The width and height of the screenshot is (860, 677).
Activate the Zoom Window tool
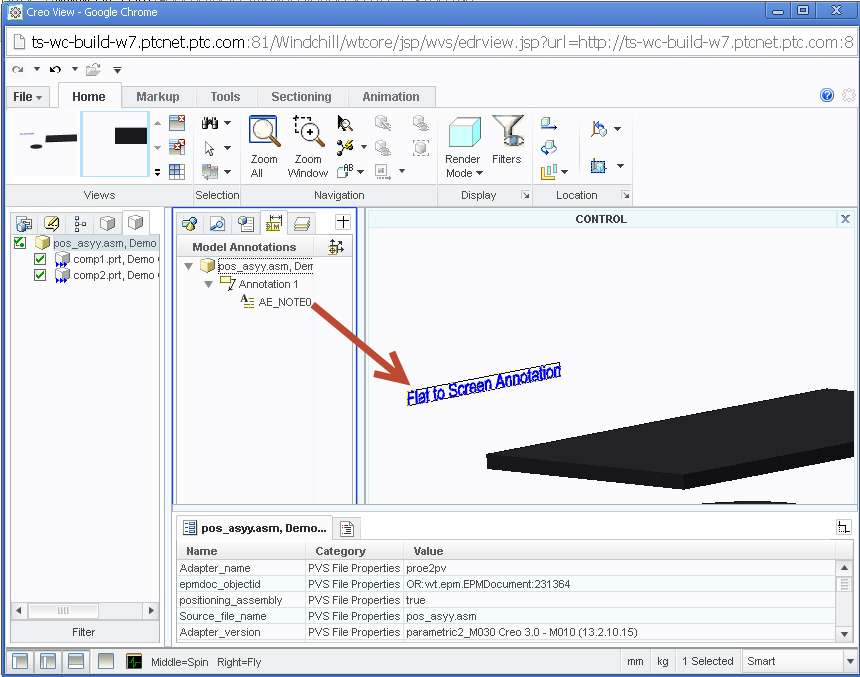[308, 146]
